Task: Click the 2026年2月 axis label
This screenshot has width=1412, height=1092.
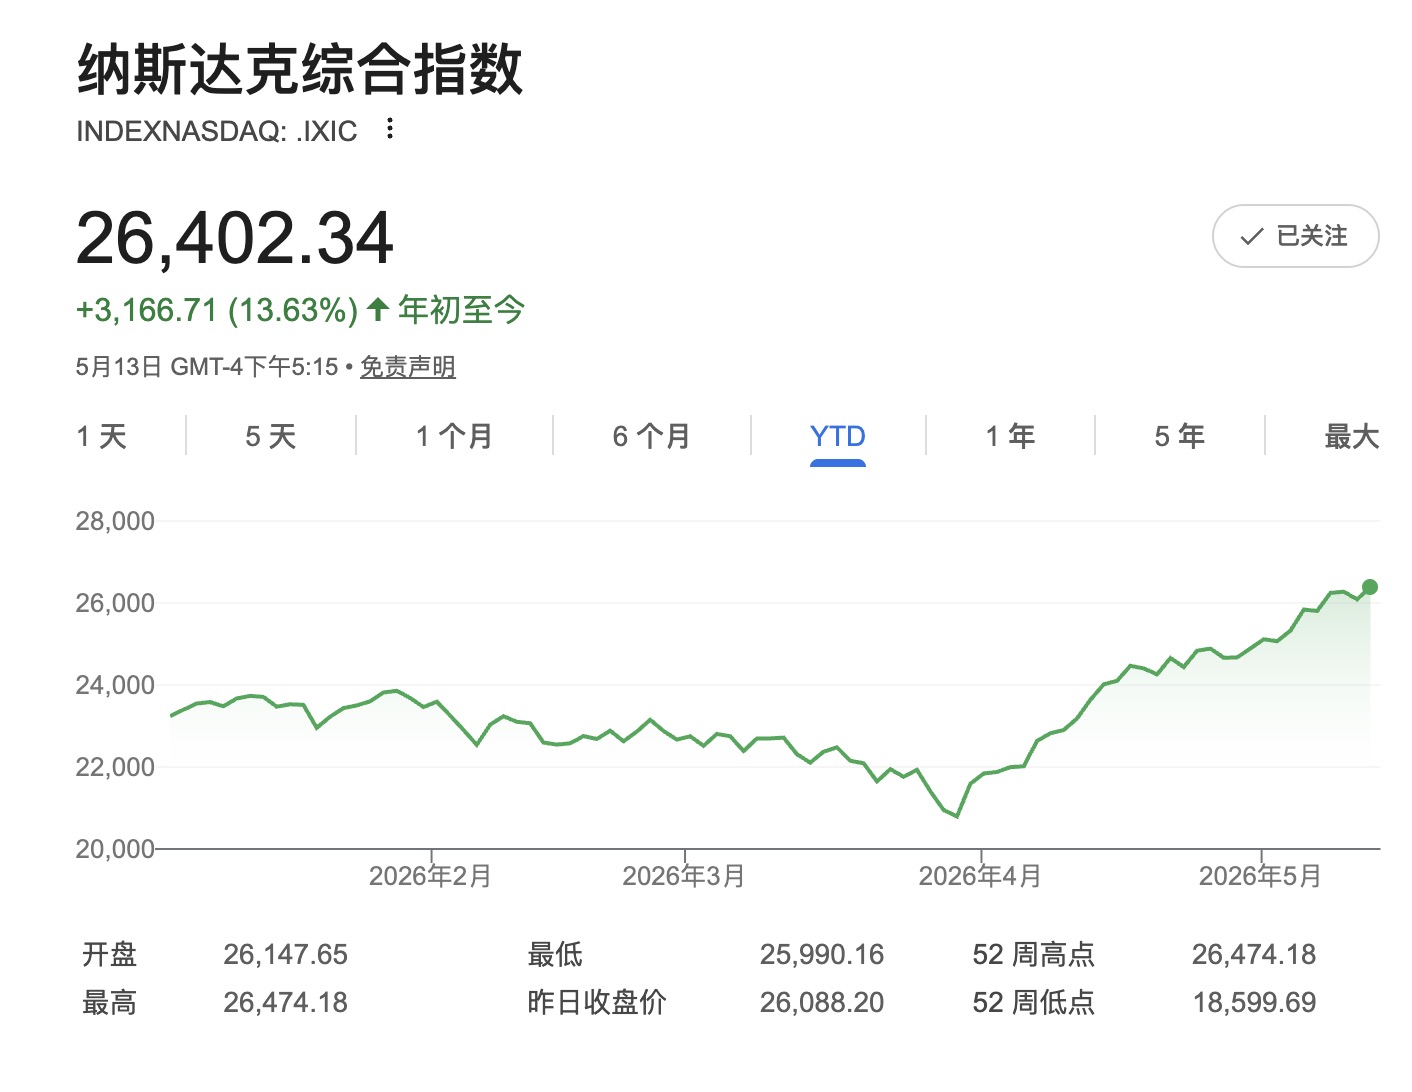Action: 430,876
